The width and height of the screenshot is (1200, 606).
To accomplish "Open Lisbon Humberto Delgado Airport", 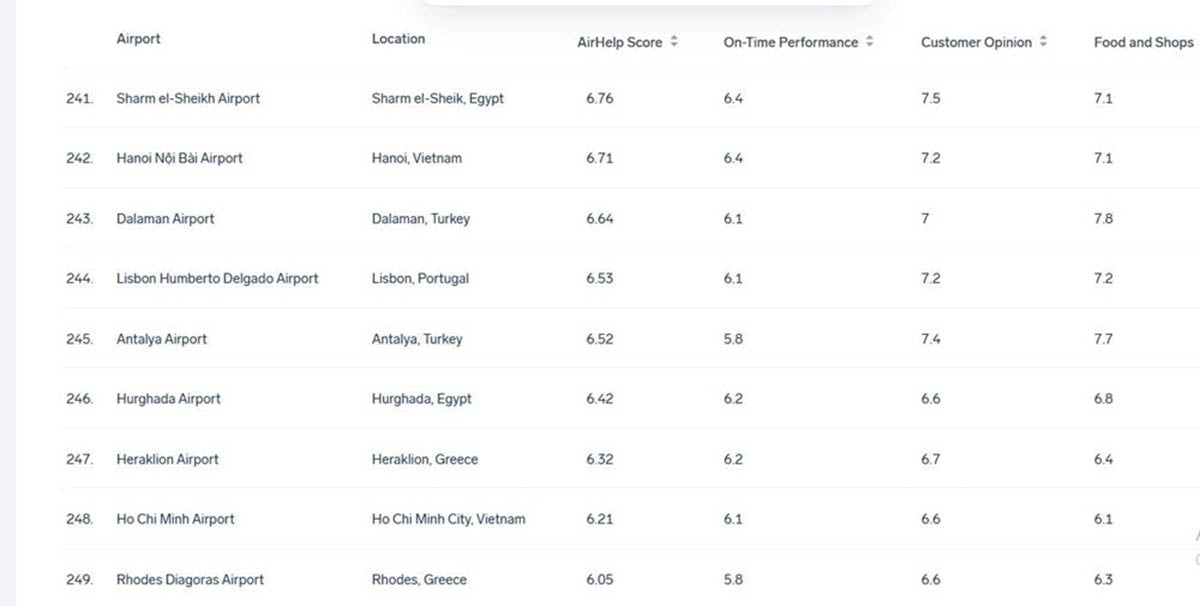I will (217, 278).
